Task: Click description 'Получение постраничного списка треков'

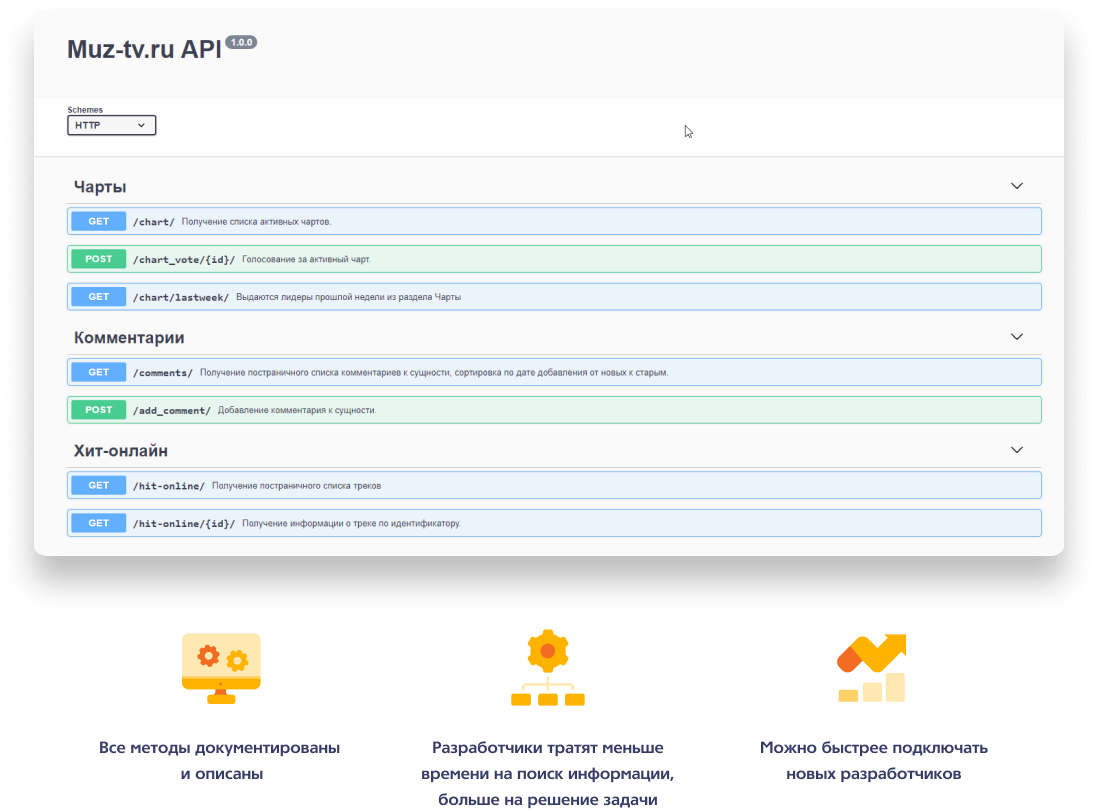Action: tap(296, 486)
